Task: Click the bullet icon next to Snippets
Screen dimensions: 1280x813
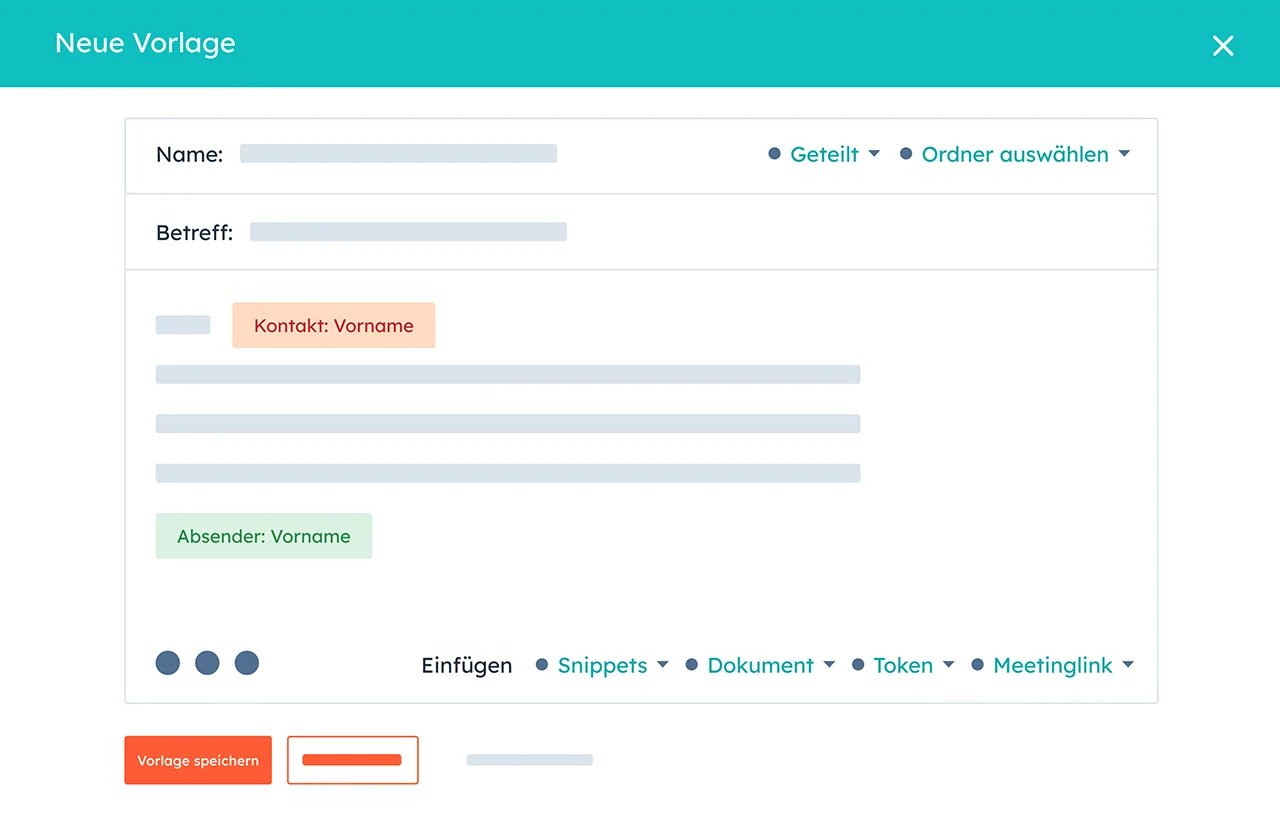Action: (x=541, y=664)
